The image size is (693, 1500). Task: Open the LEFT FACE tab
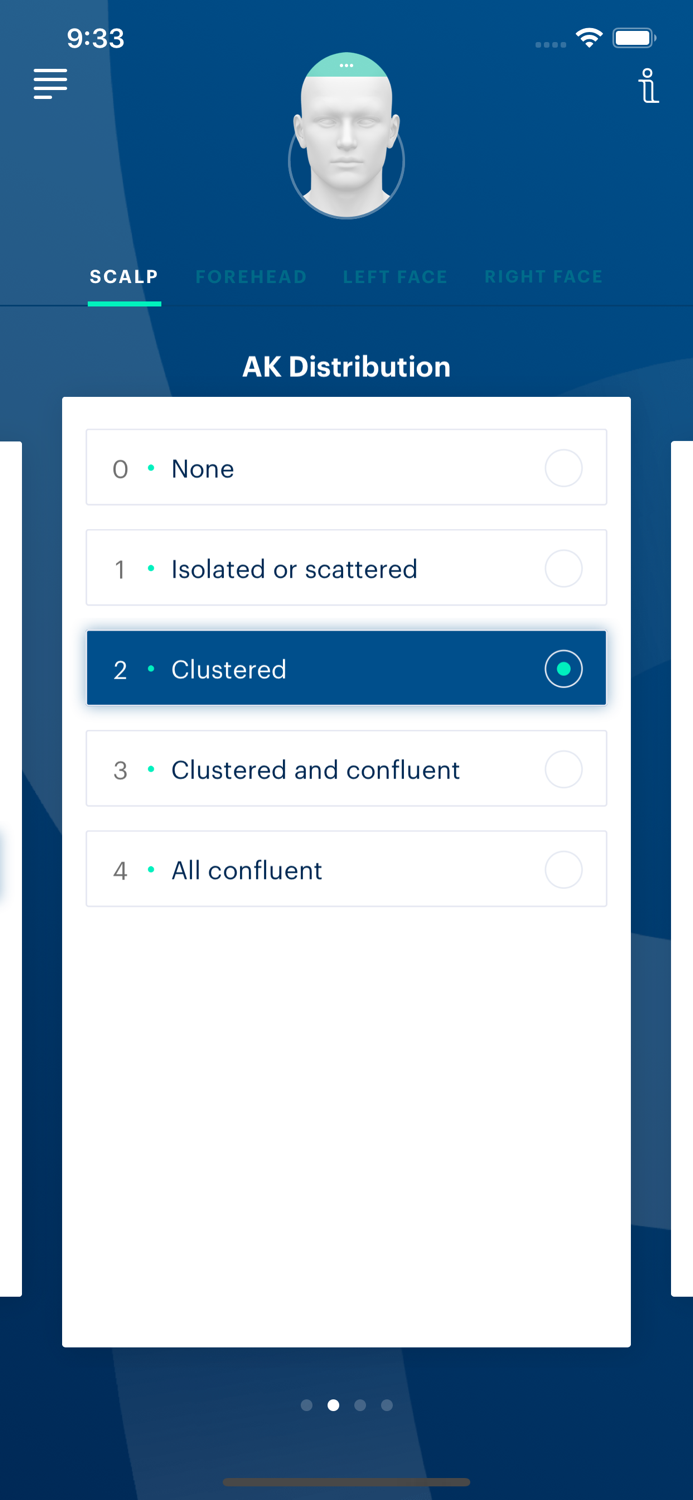[x=395, y=277]
